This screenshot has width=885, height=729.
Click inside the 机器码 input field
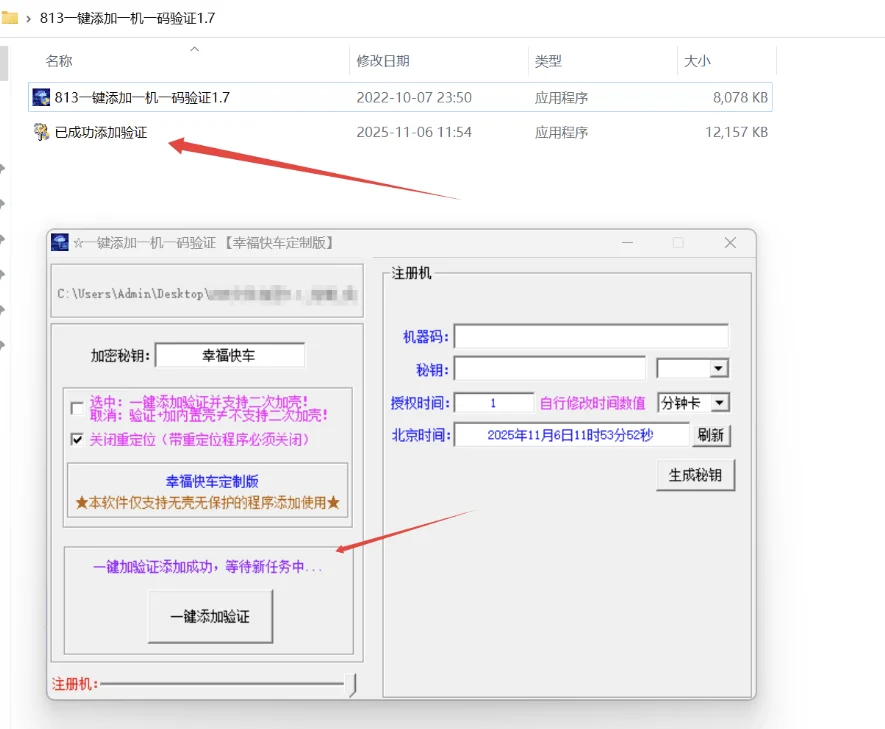pyautogui.click(x=590, y=336)
